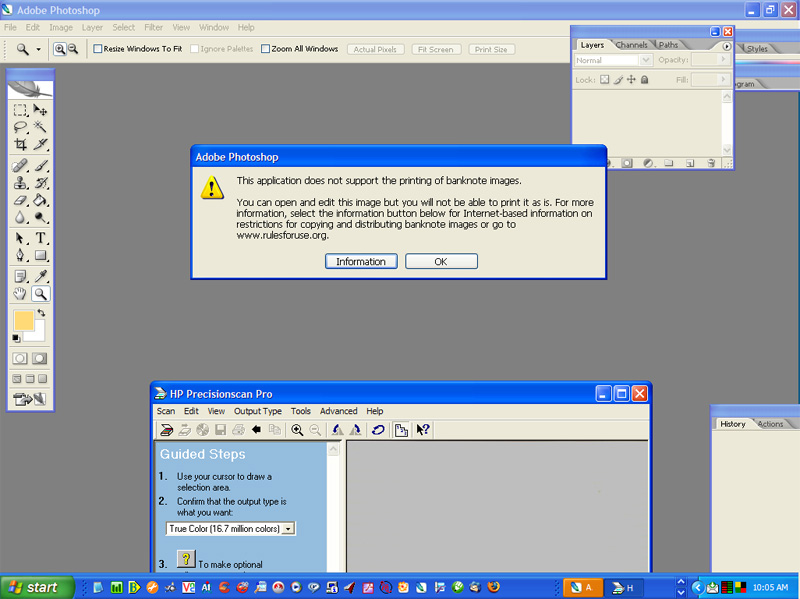This screenshot has width=800, height=599.
Task: Click the Zoom In magnifier in HP Precisionscan
Action: click(x=297, y=430)
